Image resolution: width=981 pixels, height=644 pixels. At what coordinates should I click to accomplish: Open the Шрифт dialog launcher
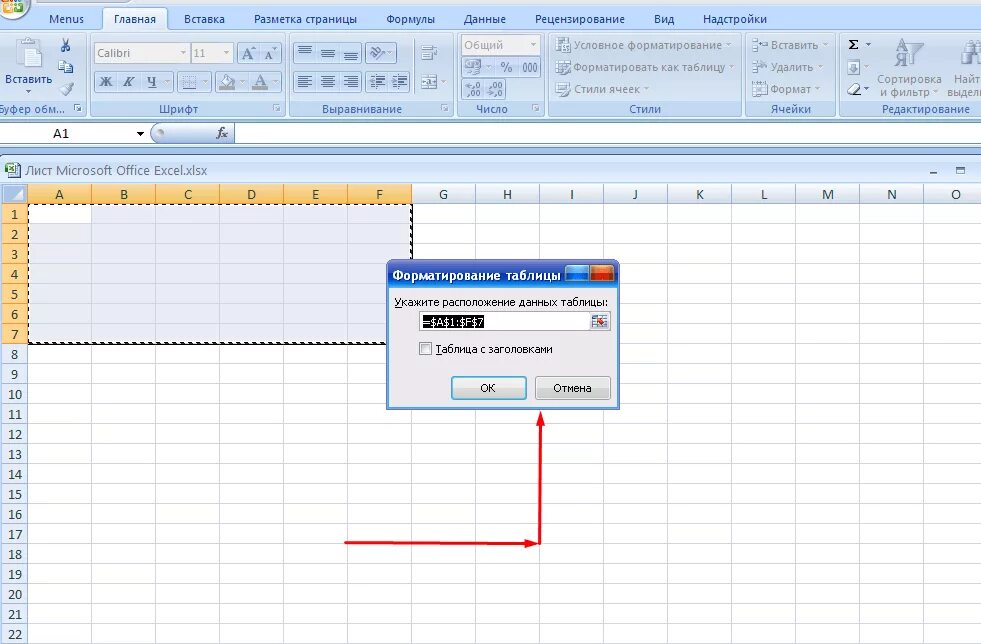pyautogui.click(x=277, y=108)
